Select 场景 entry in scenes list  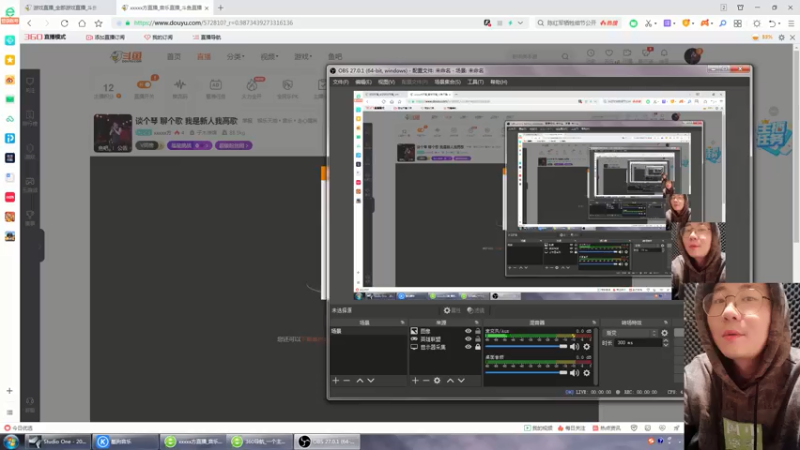[368, 331]
